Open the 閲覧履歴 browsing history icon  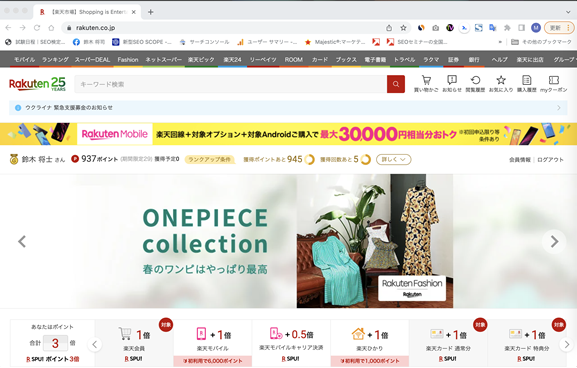(475, 84)
